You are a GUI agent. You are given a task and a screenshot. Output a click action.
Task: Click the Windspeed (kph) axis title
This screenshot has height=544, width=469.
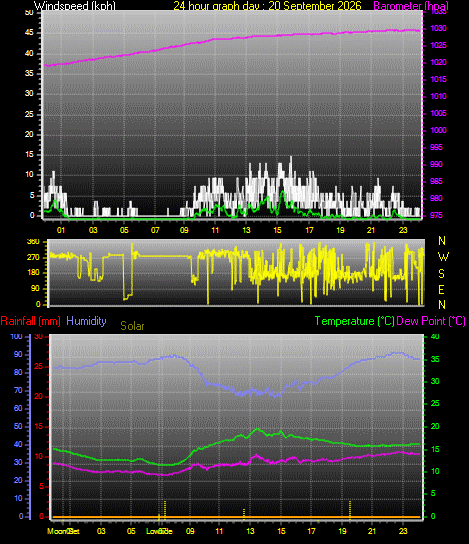(x=75, y=6)
